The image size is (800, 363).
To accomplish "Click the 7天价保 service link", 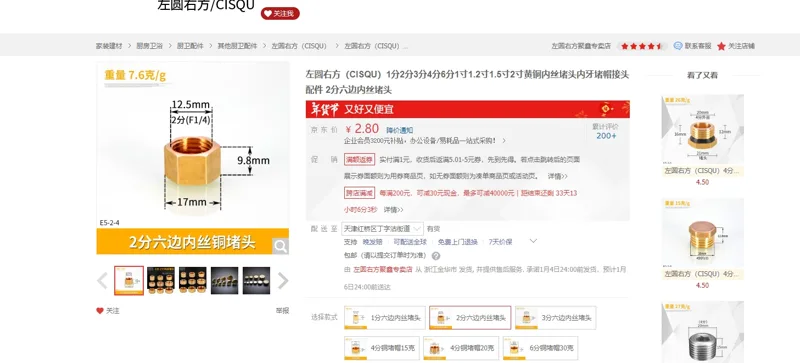I will [x=500, y=242].
